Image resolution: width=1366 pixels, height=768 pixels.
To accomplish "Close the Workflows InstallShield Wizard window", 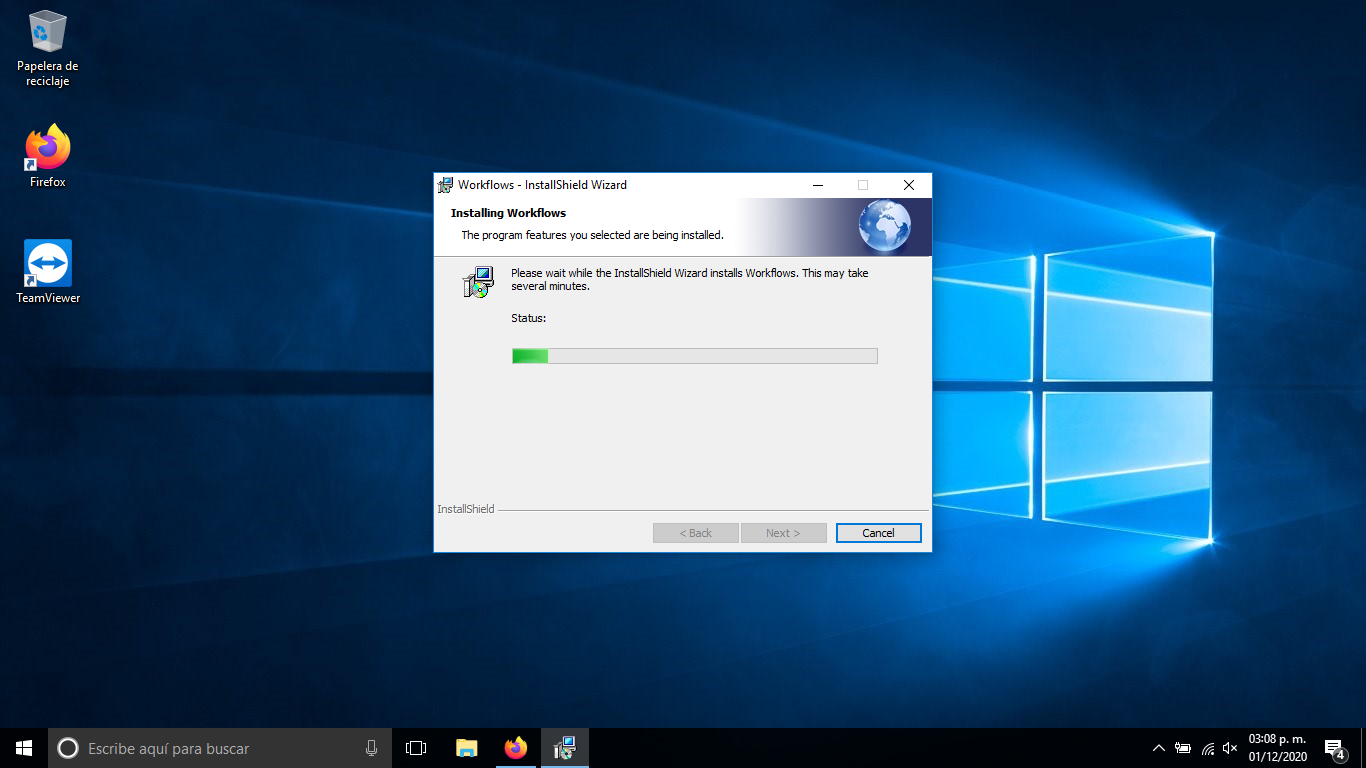I will click(908, 185).
